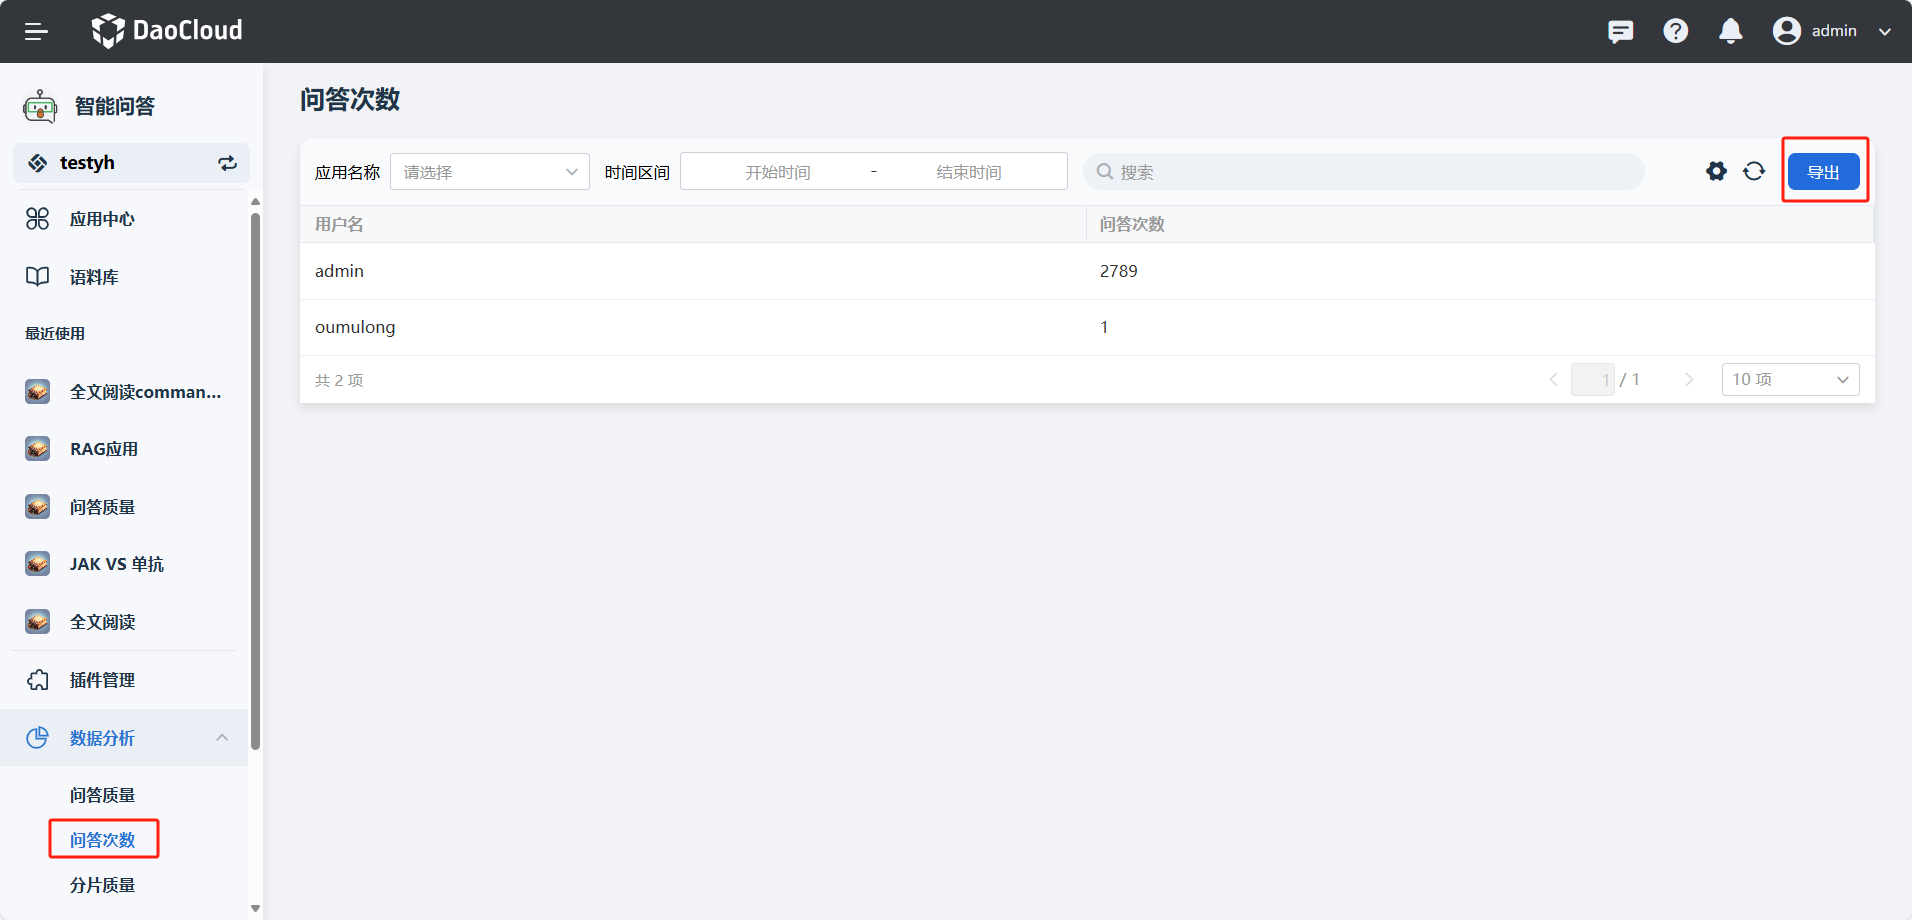Switch workspace using testyh swap icon
Viewport: 1912px width, 920px height.
pyautogui.click(x=228, y=163)
